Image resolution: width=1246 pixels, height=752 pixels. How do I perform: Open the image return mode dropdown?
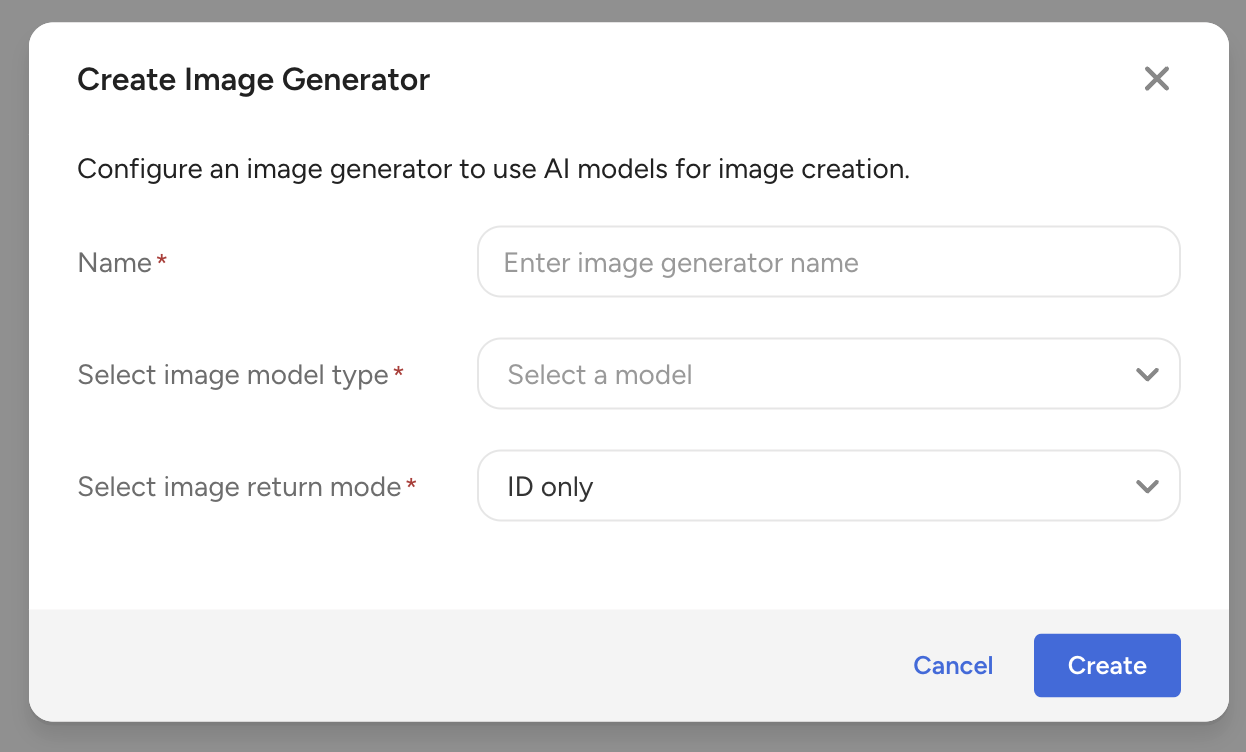click(x=800, y=486)
